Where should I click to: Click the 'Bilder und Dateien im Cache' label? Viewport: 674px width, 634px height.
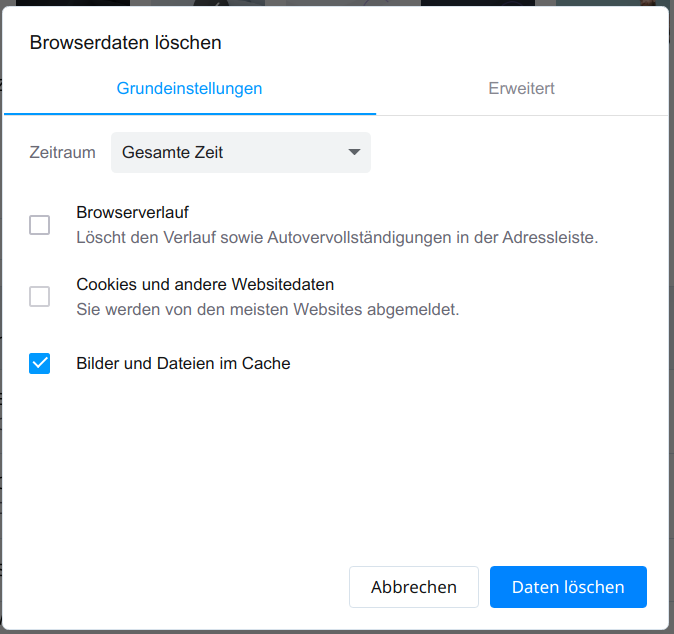click(x=183, y=364)
